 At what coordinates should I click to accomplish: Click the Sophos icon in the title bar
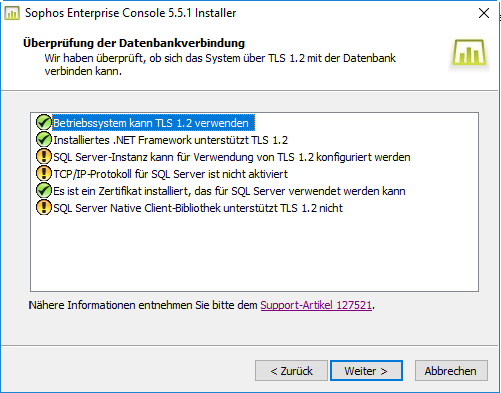click(12, 13)
